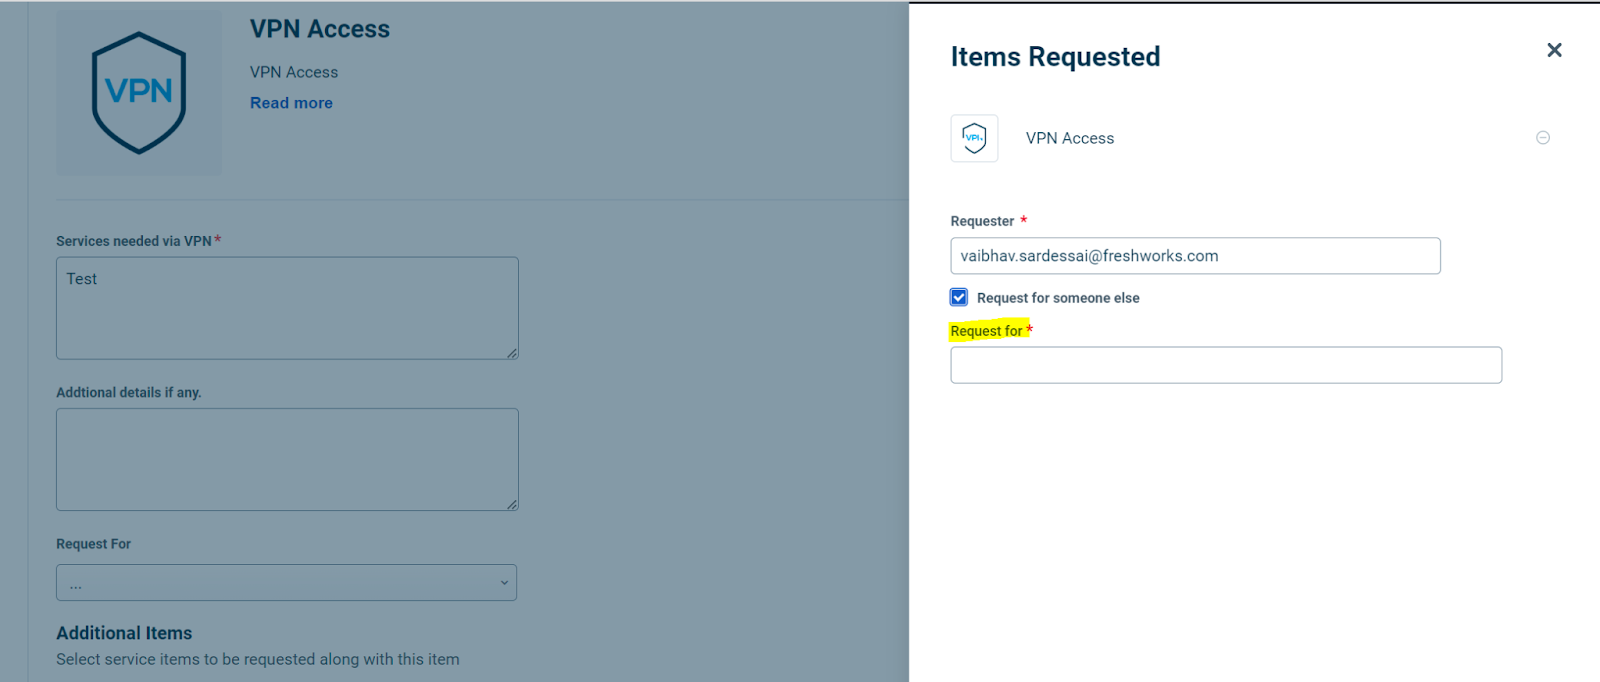Click the Request for someone else label
The width and height of the screenshot is (1600, 682).
1058,298
